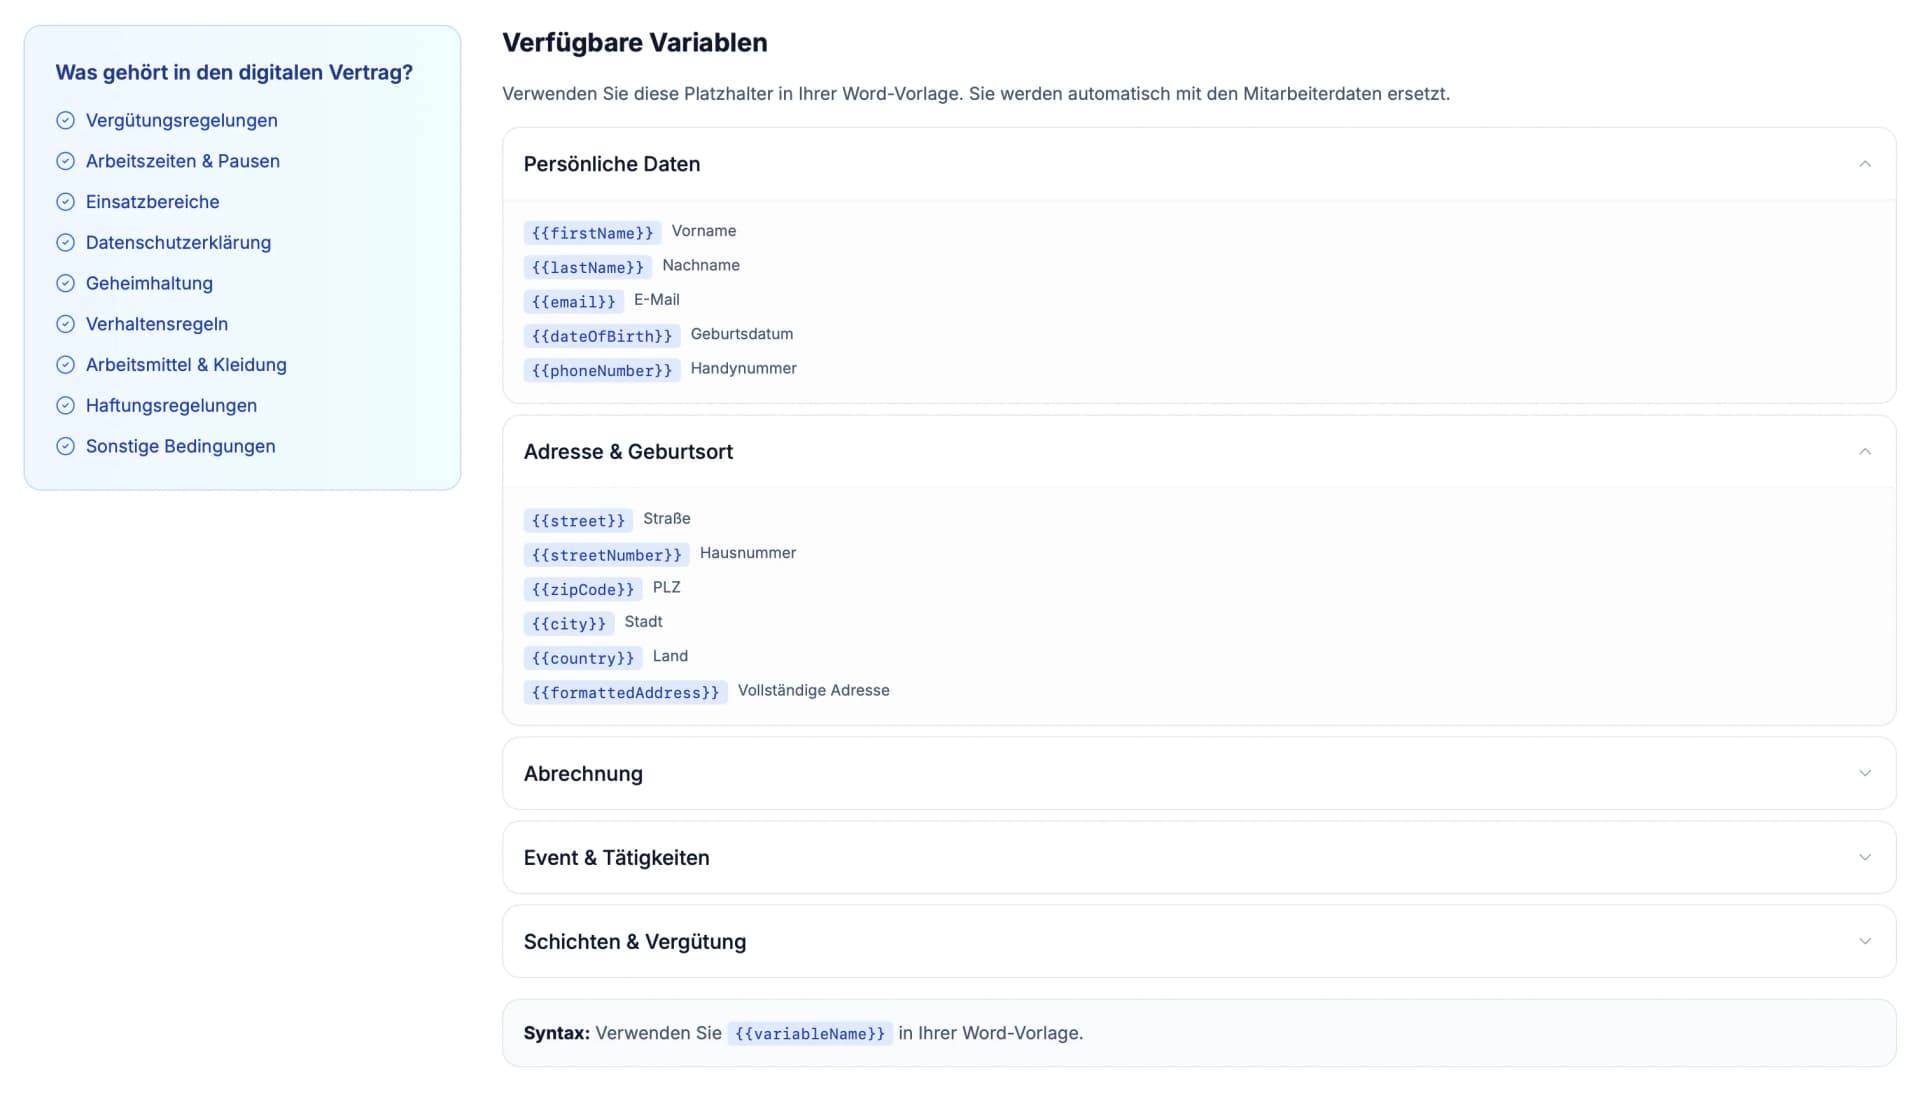The width and height of the screenshot is (1920, 1094).
Task: Collapse the Adresse & Geburtsort chevron
Action: click(1864, 452)
